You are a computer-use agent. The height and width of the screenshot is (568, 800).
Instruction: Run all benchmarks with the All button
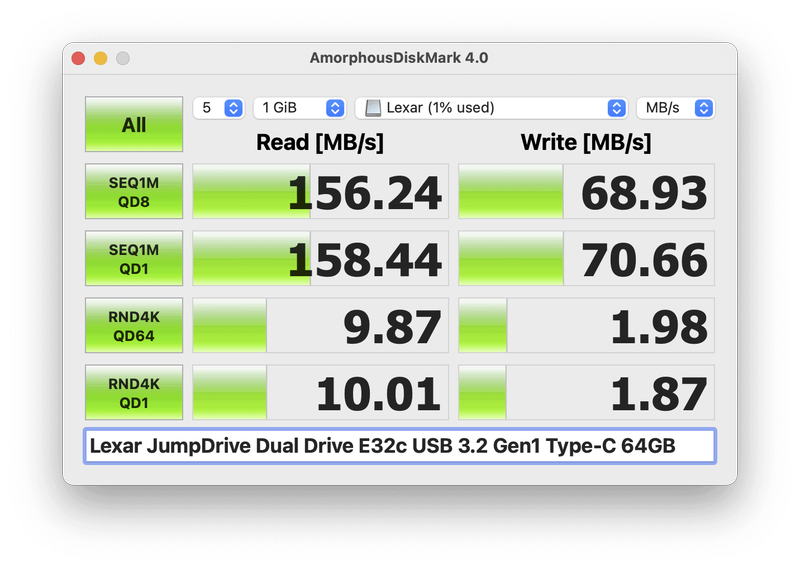(133, 125)
